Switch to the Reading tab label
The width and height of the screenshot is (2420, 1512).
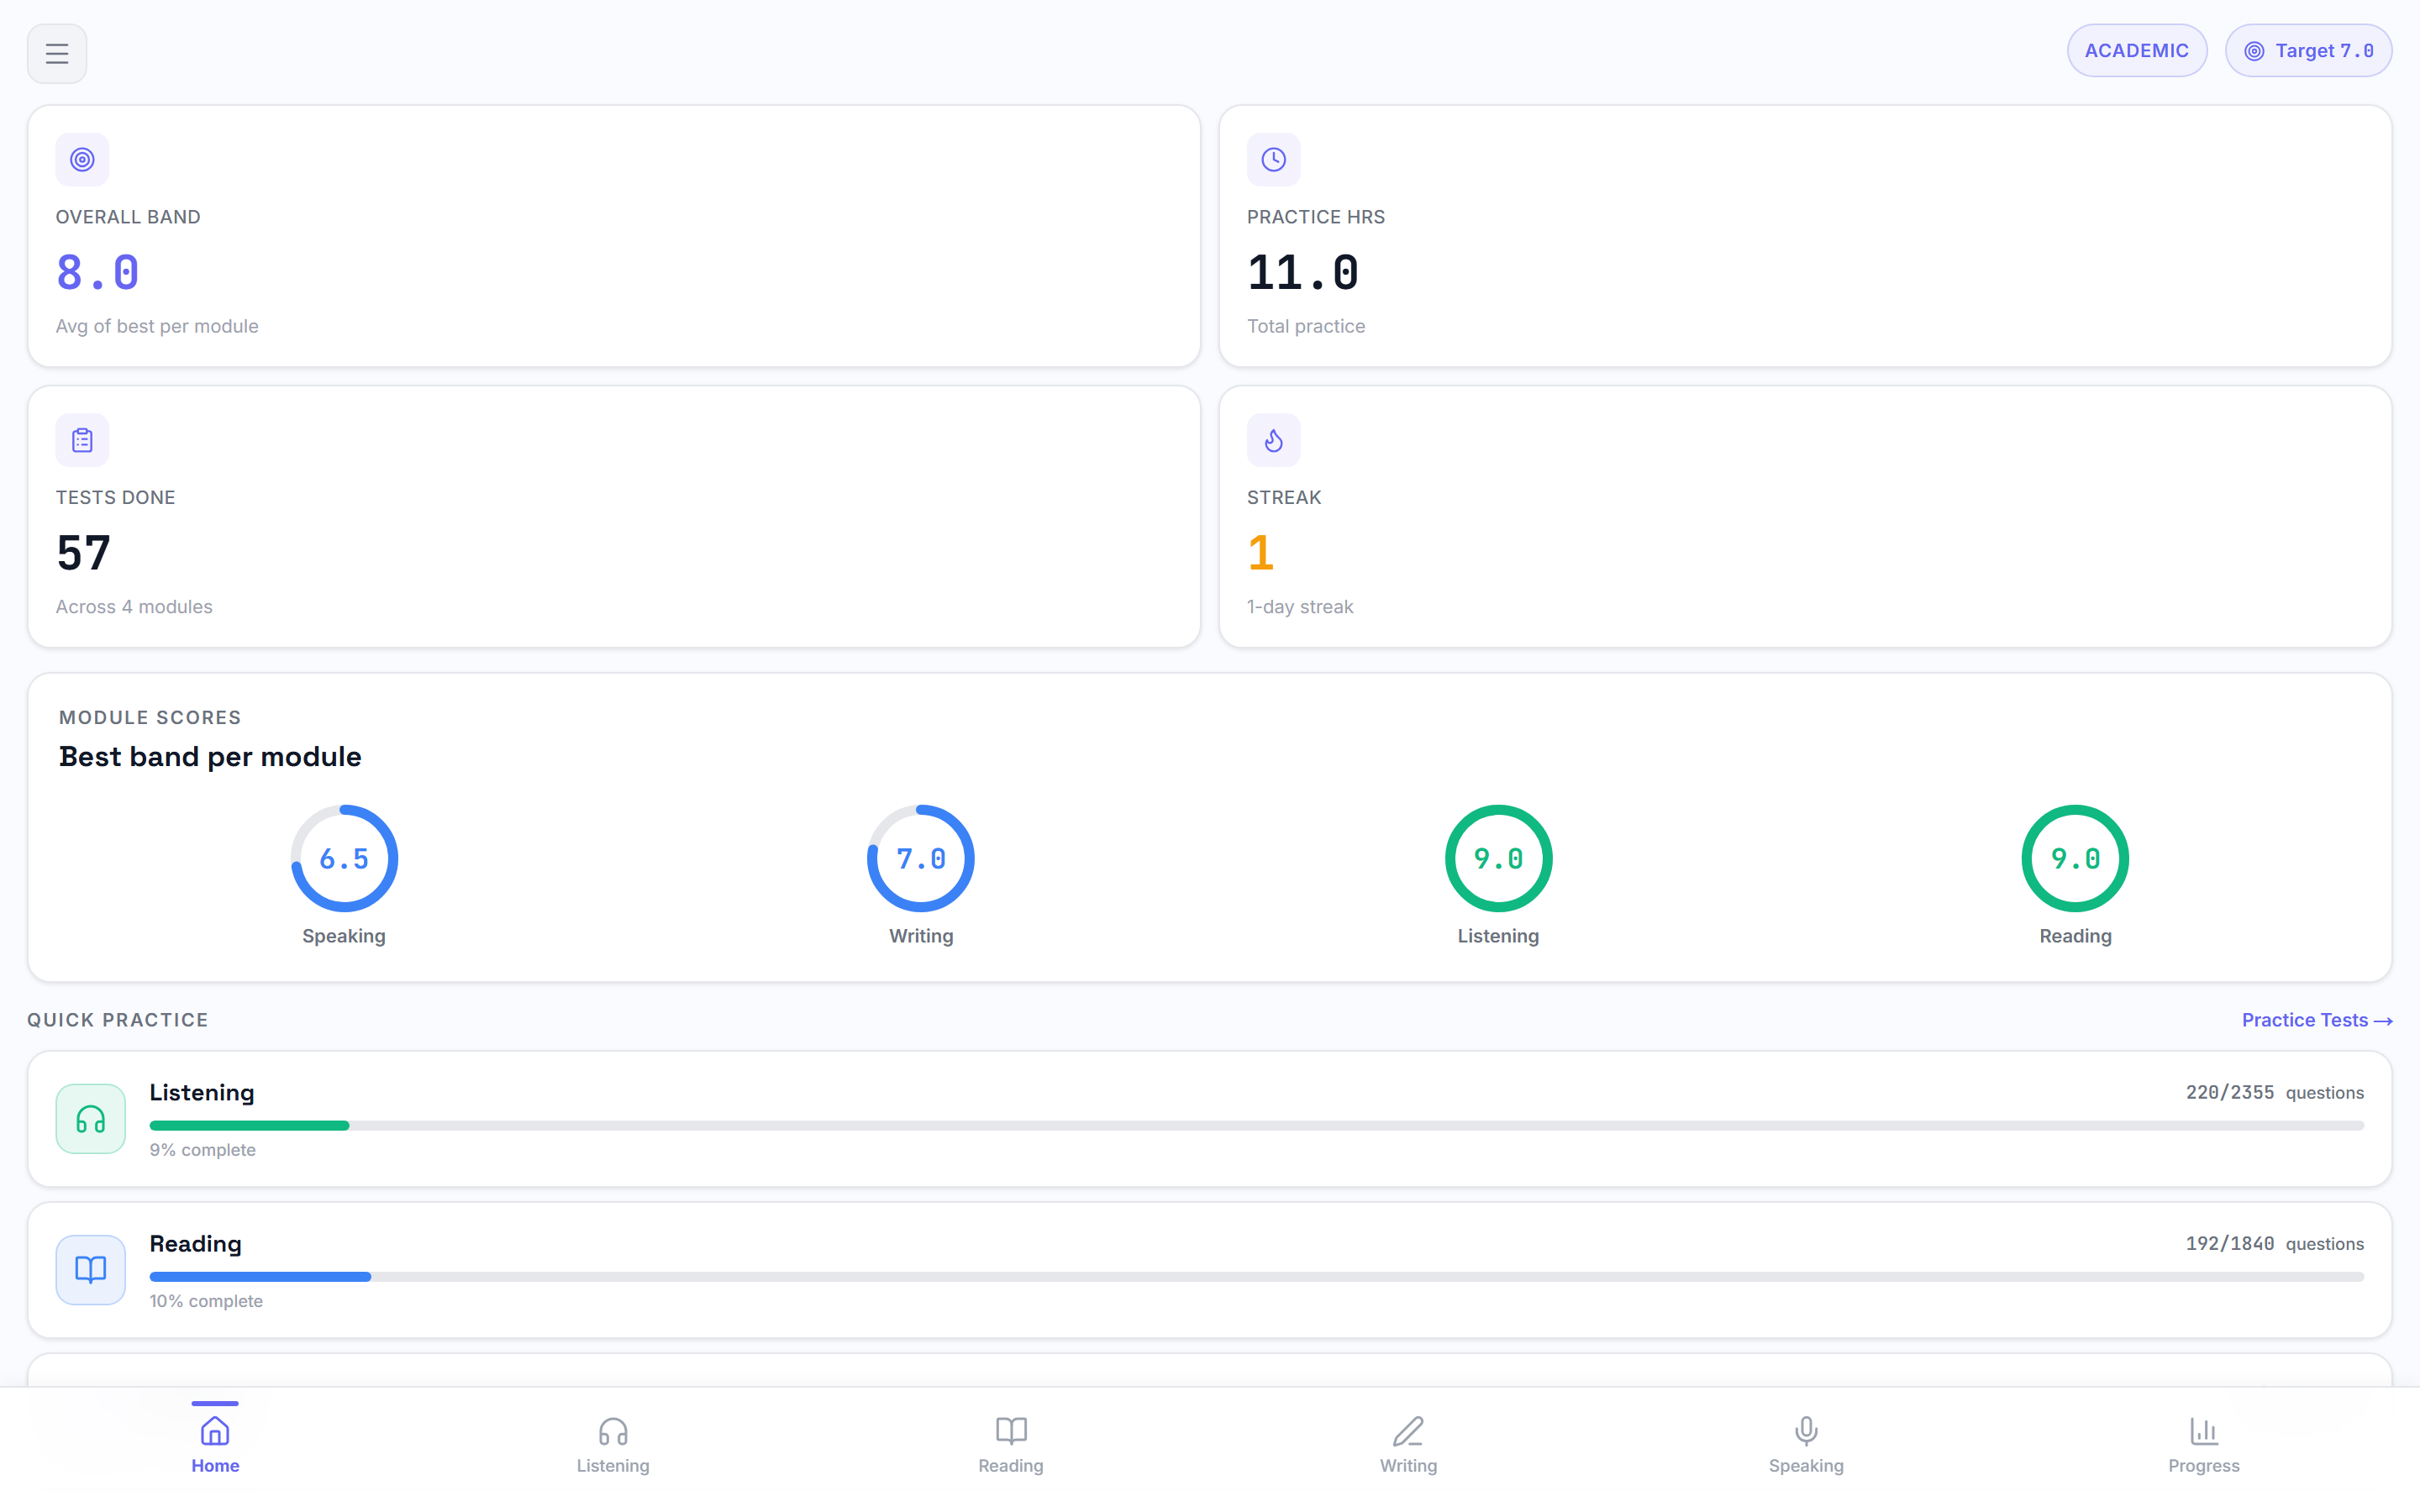1011,1465
